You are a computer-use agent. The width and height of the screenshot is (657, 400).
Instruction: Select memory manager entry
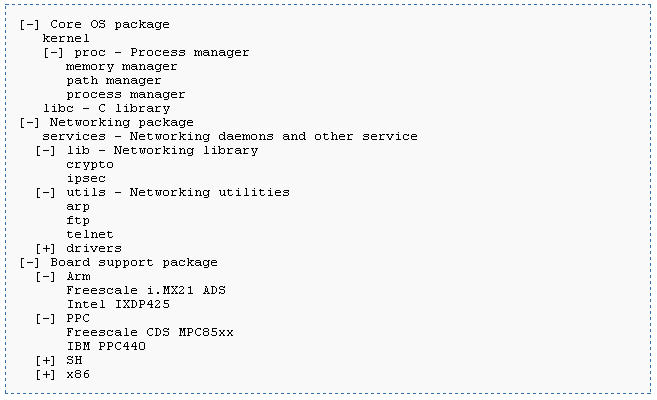click(122, 67)
